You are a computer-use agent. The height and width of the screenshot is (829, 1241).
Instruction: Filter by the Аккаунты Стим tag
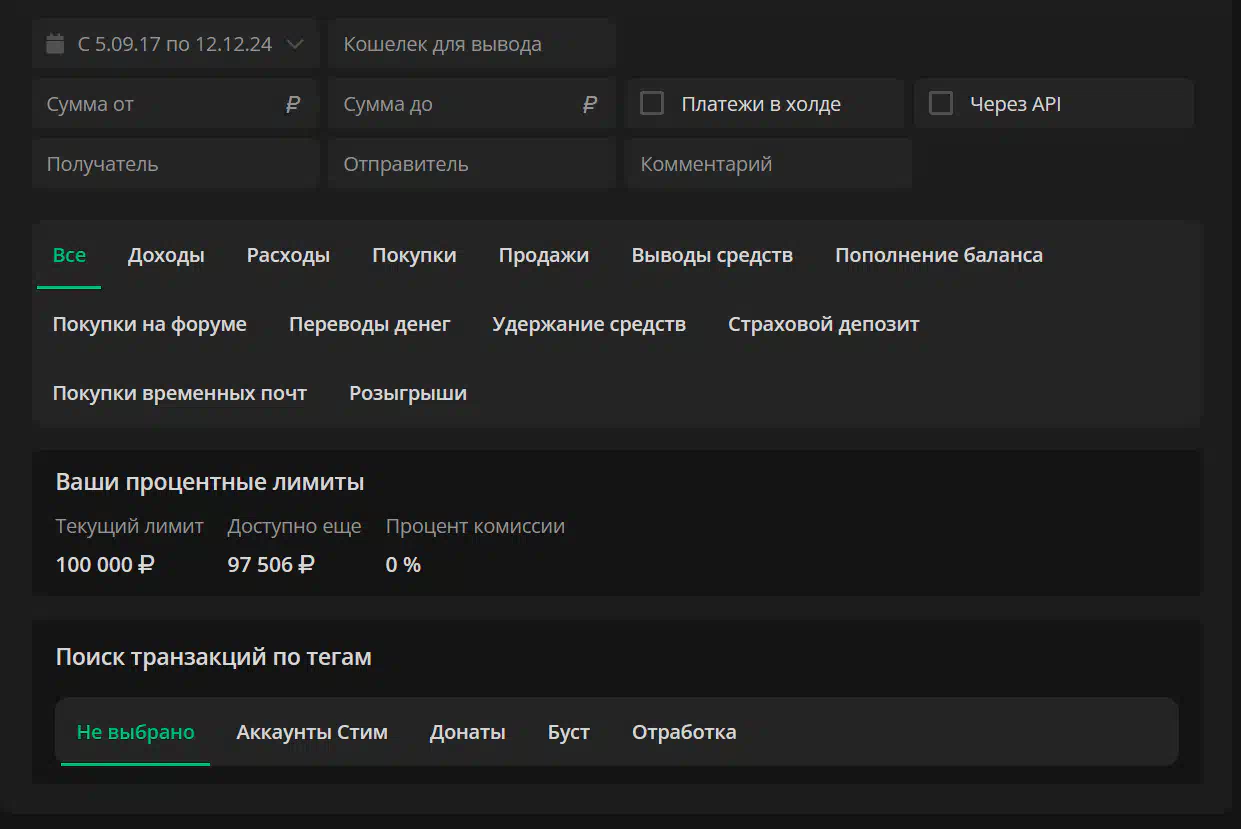point(312,732)
